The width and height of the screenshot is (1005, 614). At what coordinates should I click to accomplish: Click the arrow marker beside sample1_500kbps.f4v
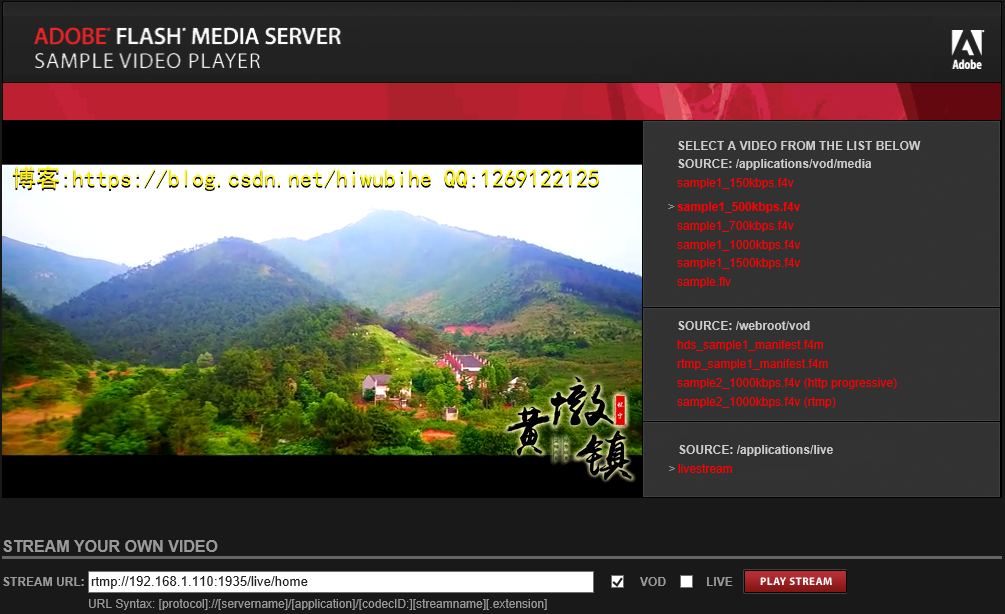[670, 206]
